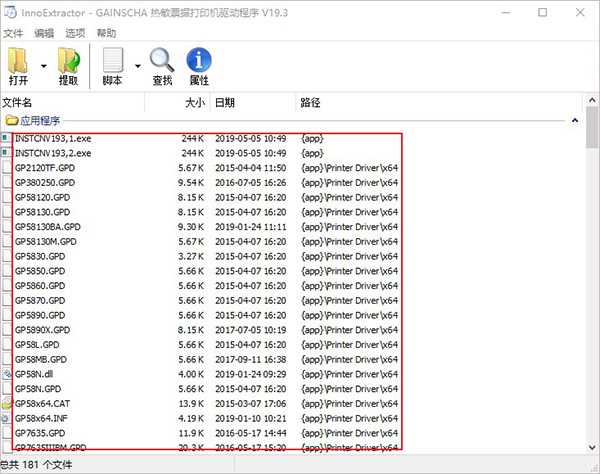Click the vertical scrollbar thumb
Screen dimensions: 600x474
(592, 127)
